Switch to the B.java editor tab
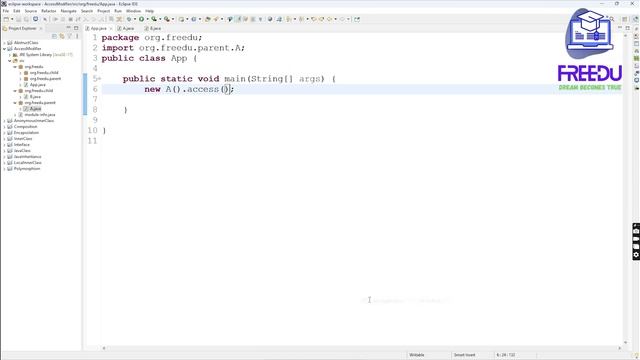The width and height of the screenshot is (640, 360). (x=153, y=29)
